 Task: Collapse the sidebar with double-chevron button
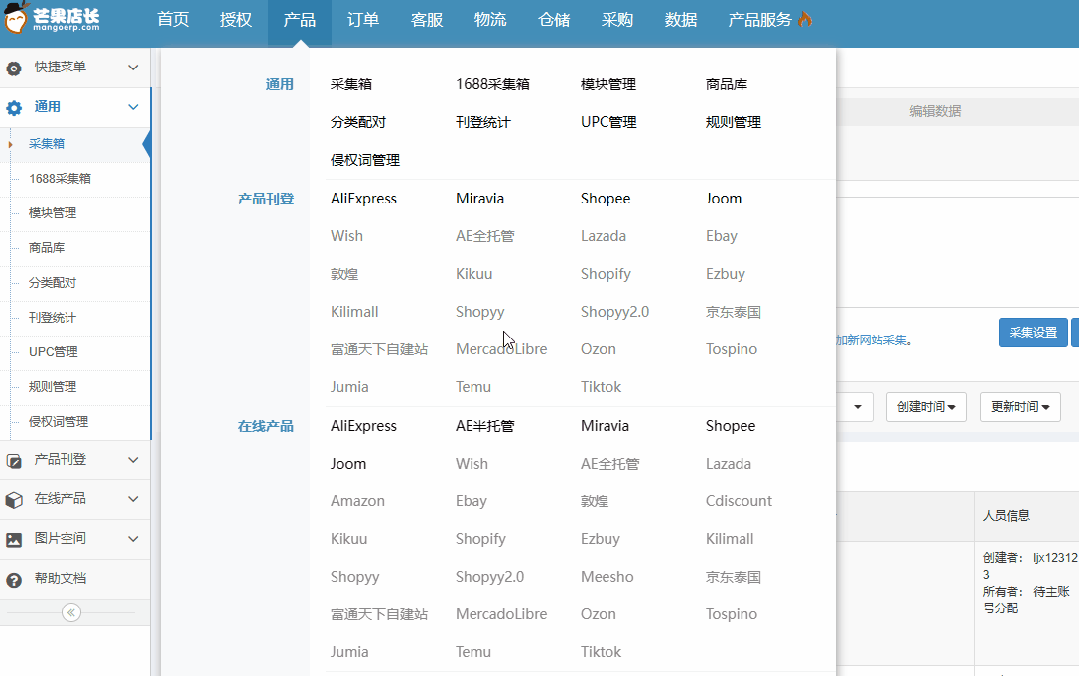[x=71, y=612]
